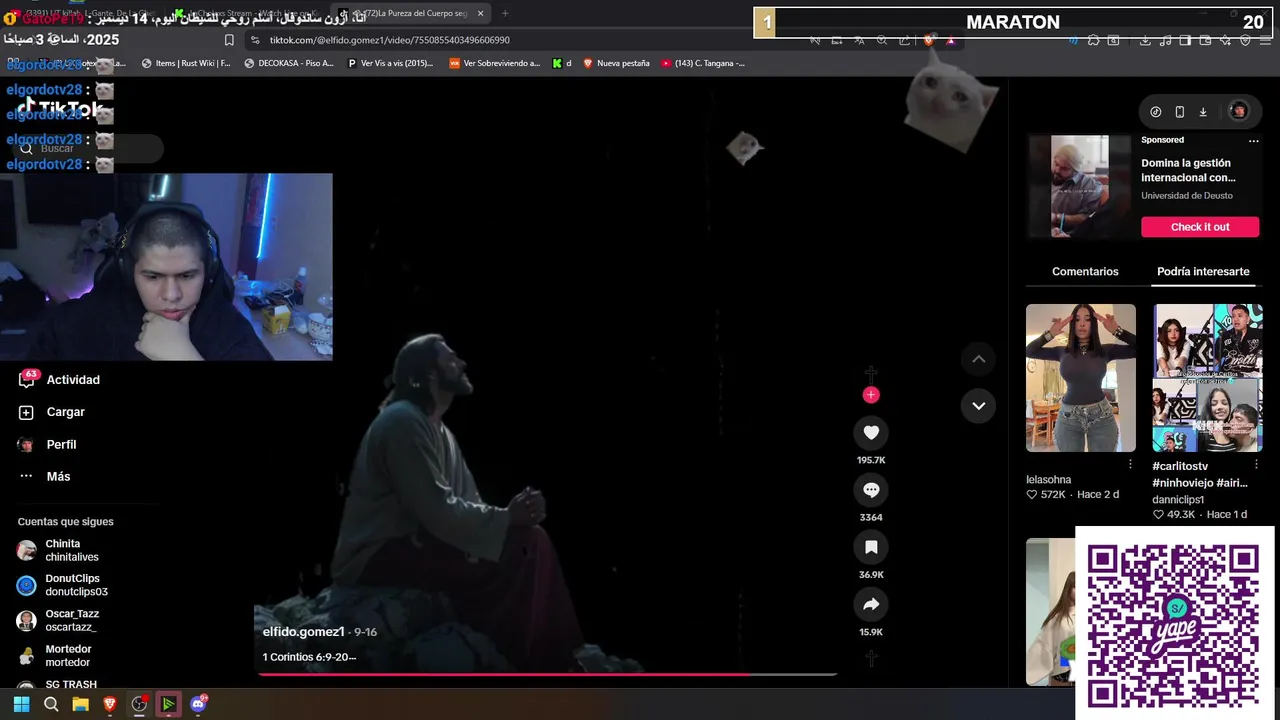Open DECOKASA - Piso A bookmark
Viewport: 1280px width, 720px height.
289,63
